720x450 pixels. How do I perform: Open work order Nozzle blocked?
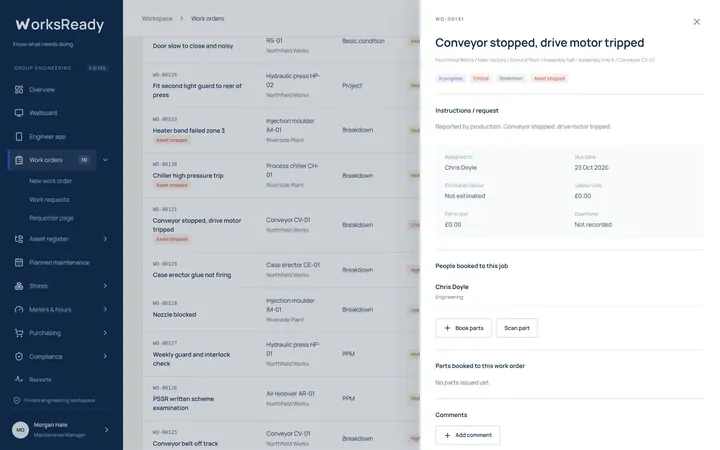tap(174, 315)
